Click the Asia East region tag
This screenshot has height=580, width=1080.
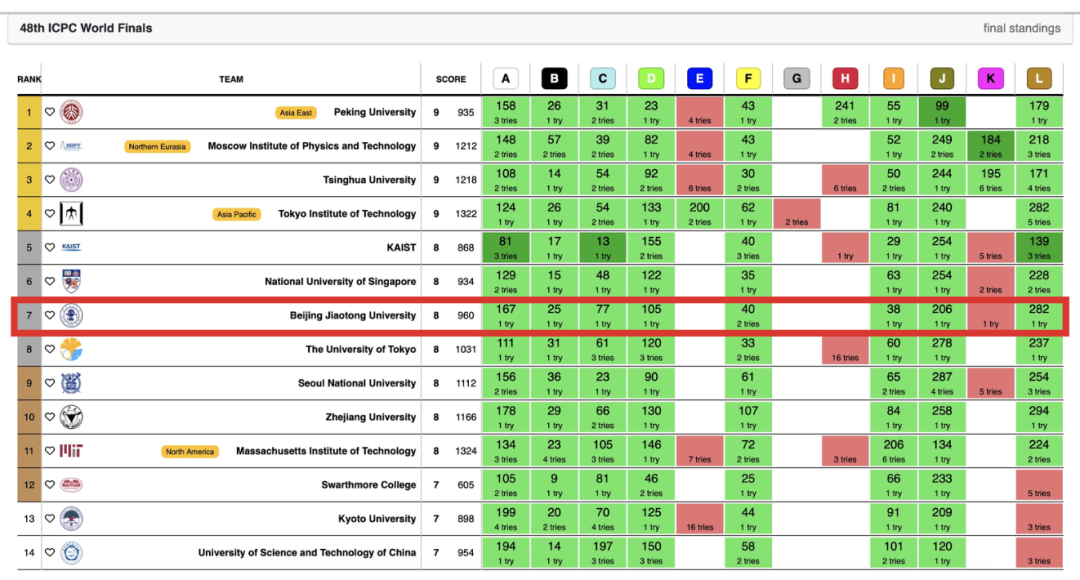296,113
